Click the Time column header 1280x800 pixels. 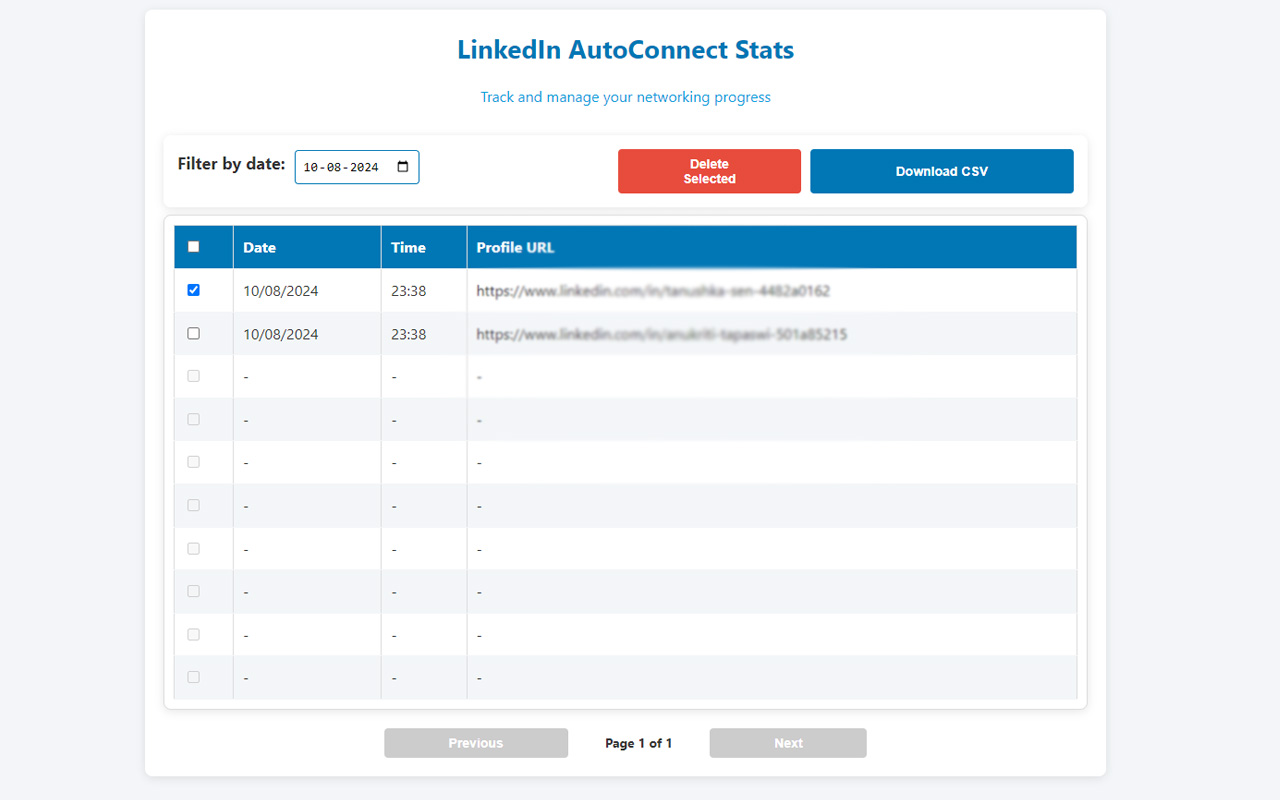424,247
